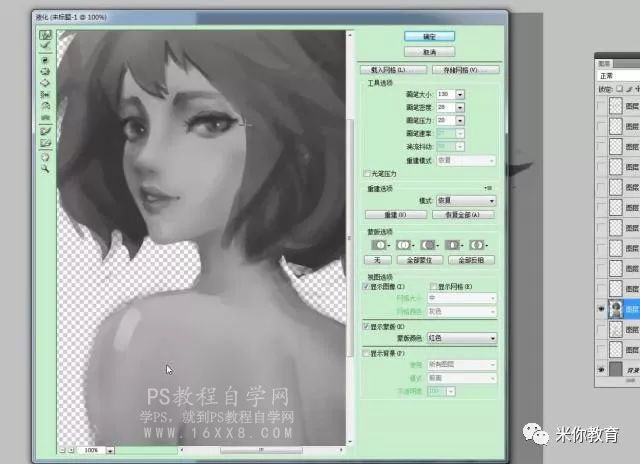The width and height of the screenshot is (640, 464).
Task: Enable the 显示网格 show mesh checkbox
Action: (x=433, y=286)
